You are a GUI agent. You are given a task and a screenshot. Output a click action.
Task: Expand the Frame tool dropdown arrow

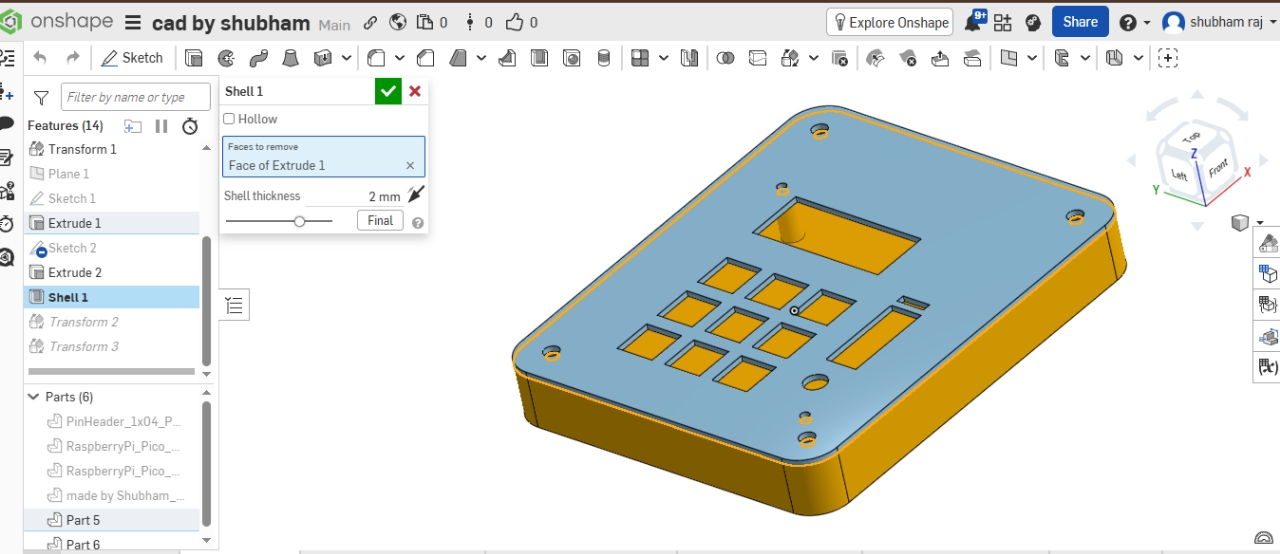1084,58
